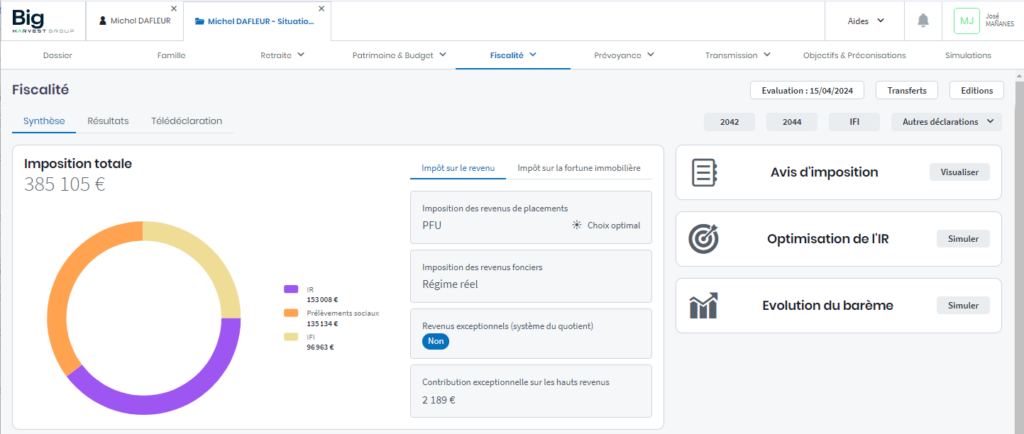
Task: Expand the Autres déclarations dropdown
Action: [x=946, y=122]
